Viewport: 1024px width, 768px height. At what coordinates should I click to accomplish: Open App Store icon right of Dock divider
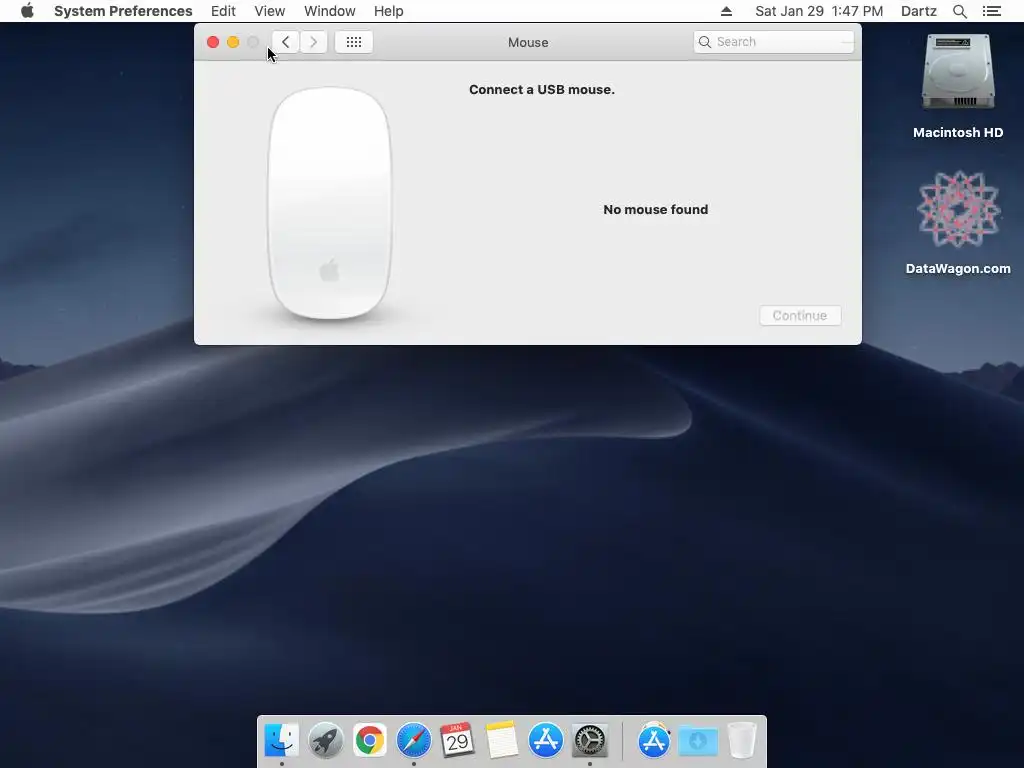coord(654,740)
